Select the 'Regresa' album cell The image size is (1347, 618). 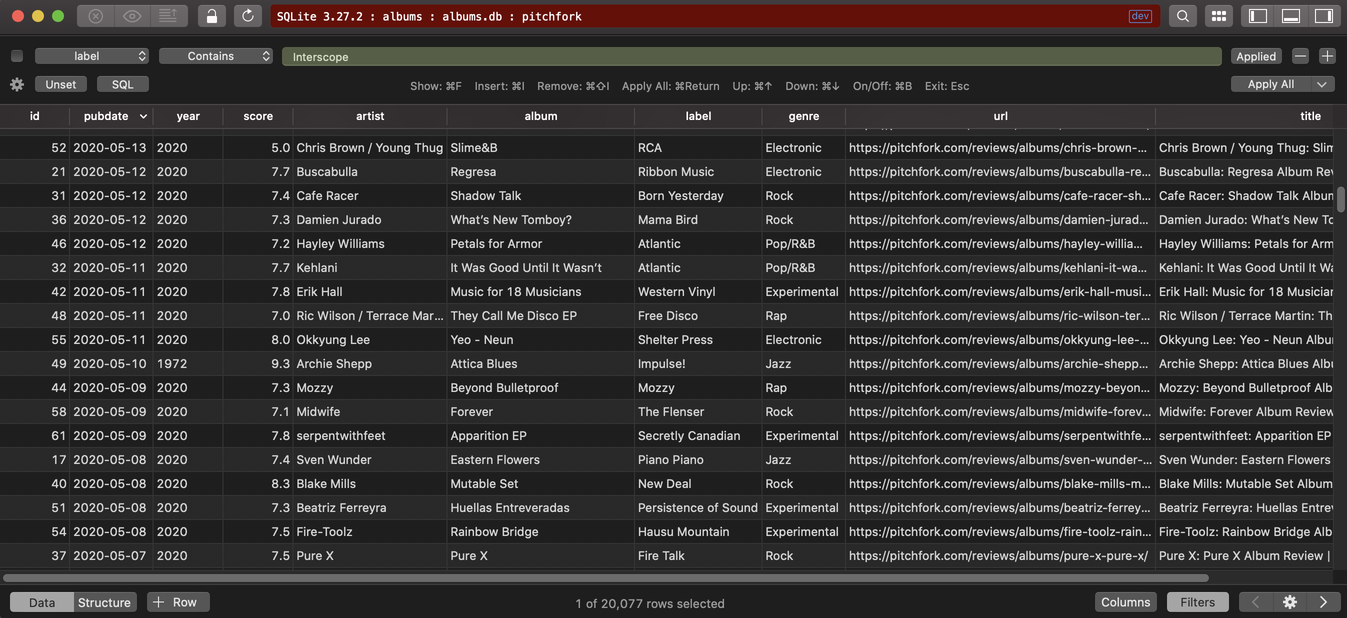click(x=541, y=171)
